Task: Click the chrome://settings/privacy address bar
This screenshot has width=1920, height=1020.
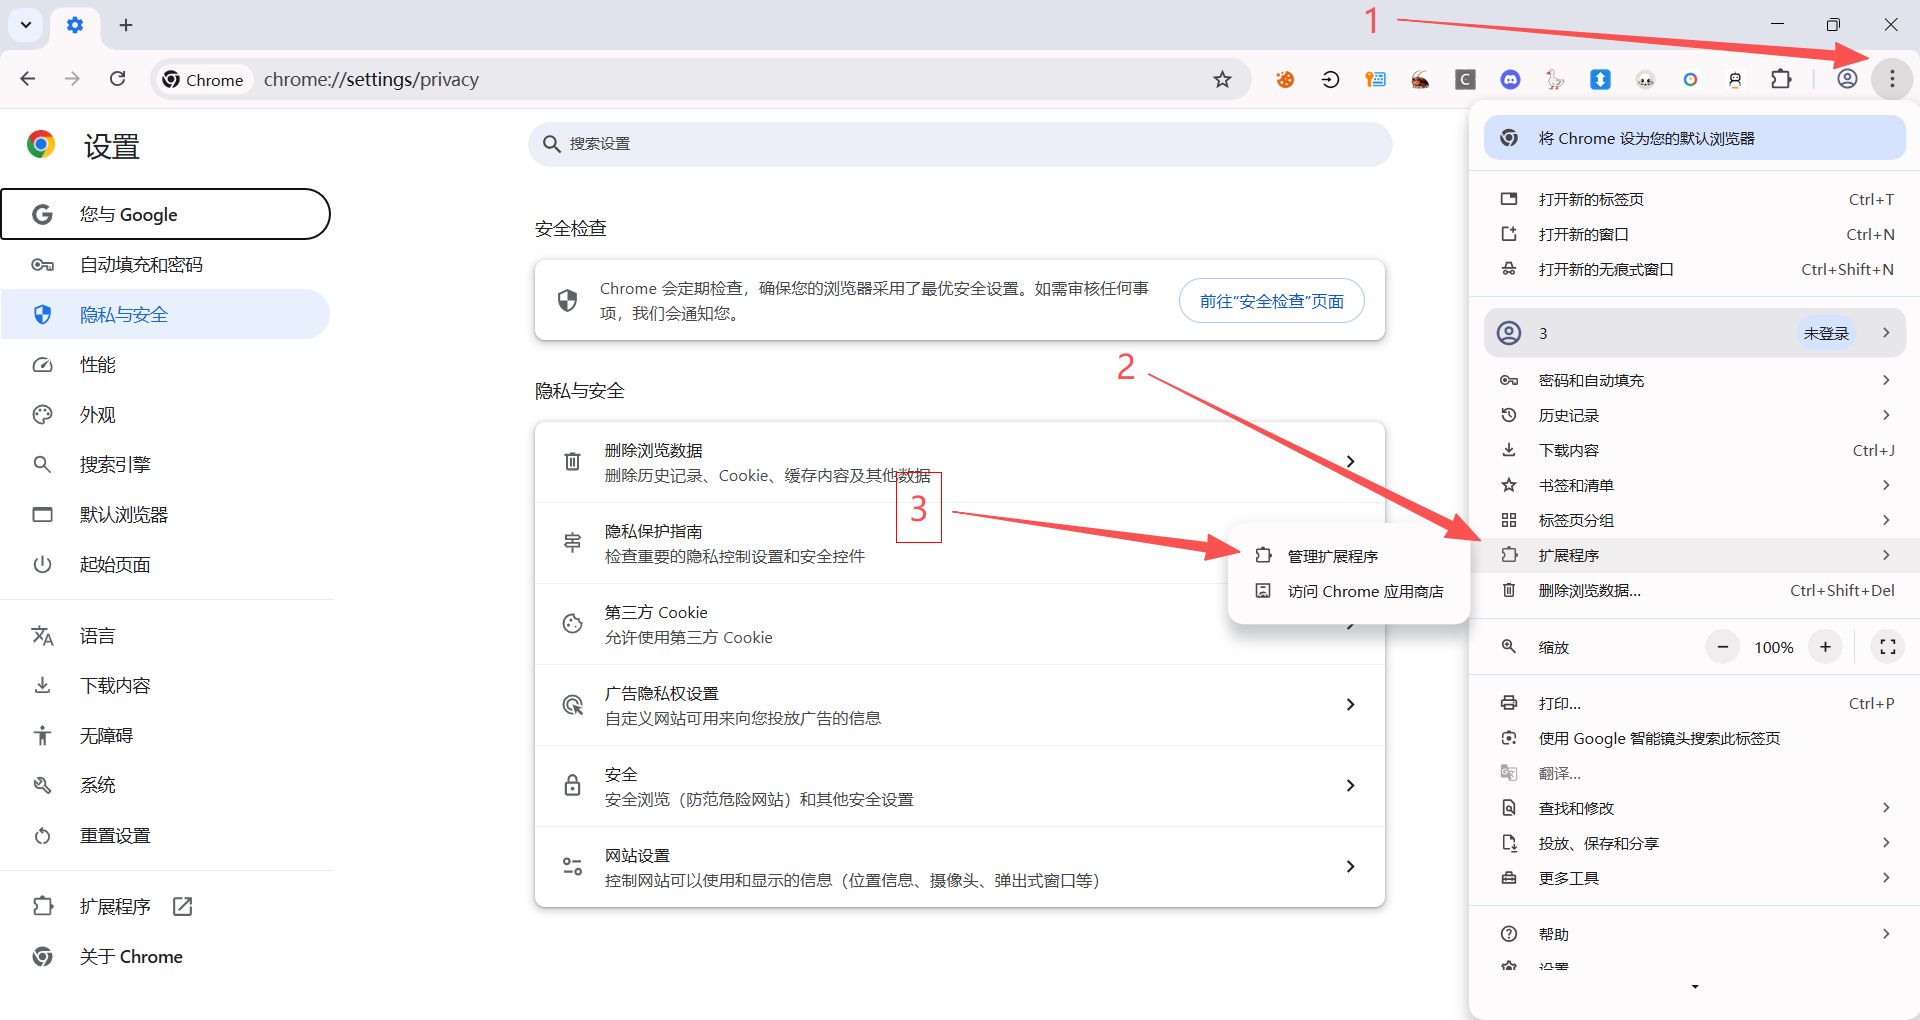Action: (x=700, y=79)
